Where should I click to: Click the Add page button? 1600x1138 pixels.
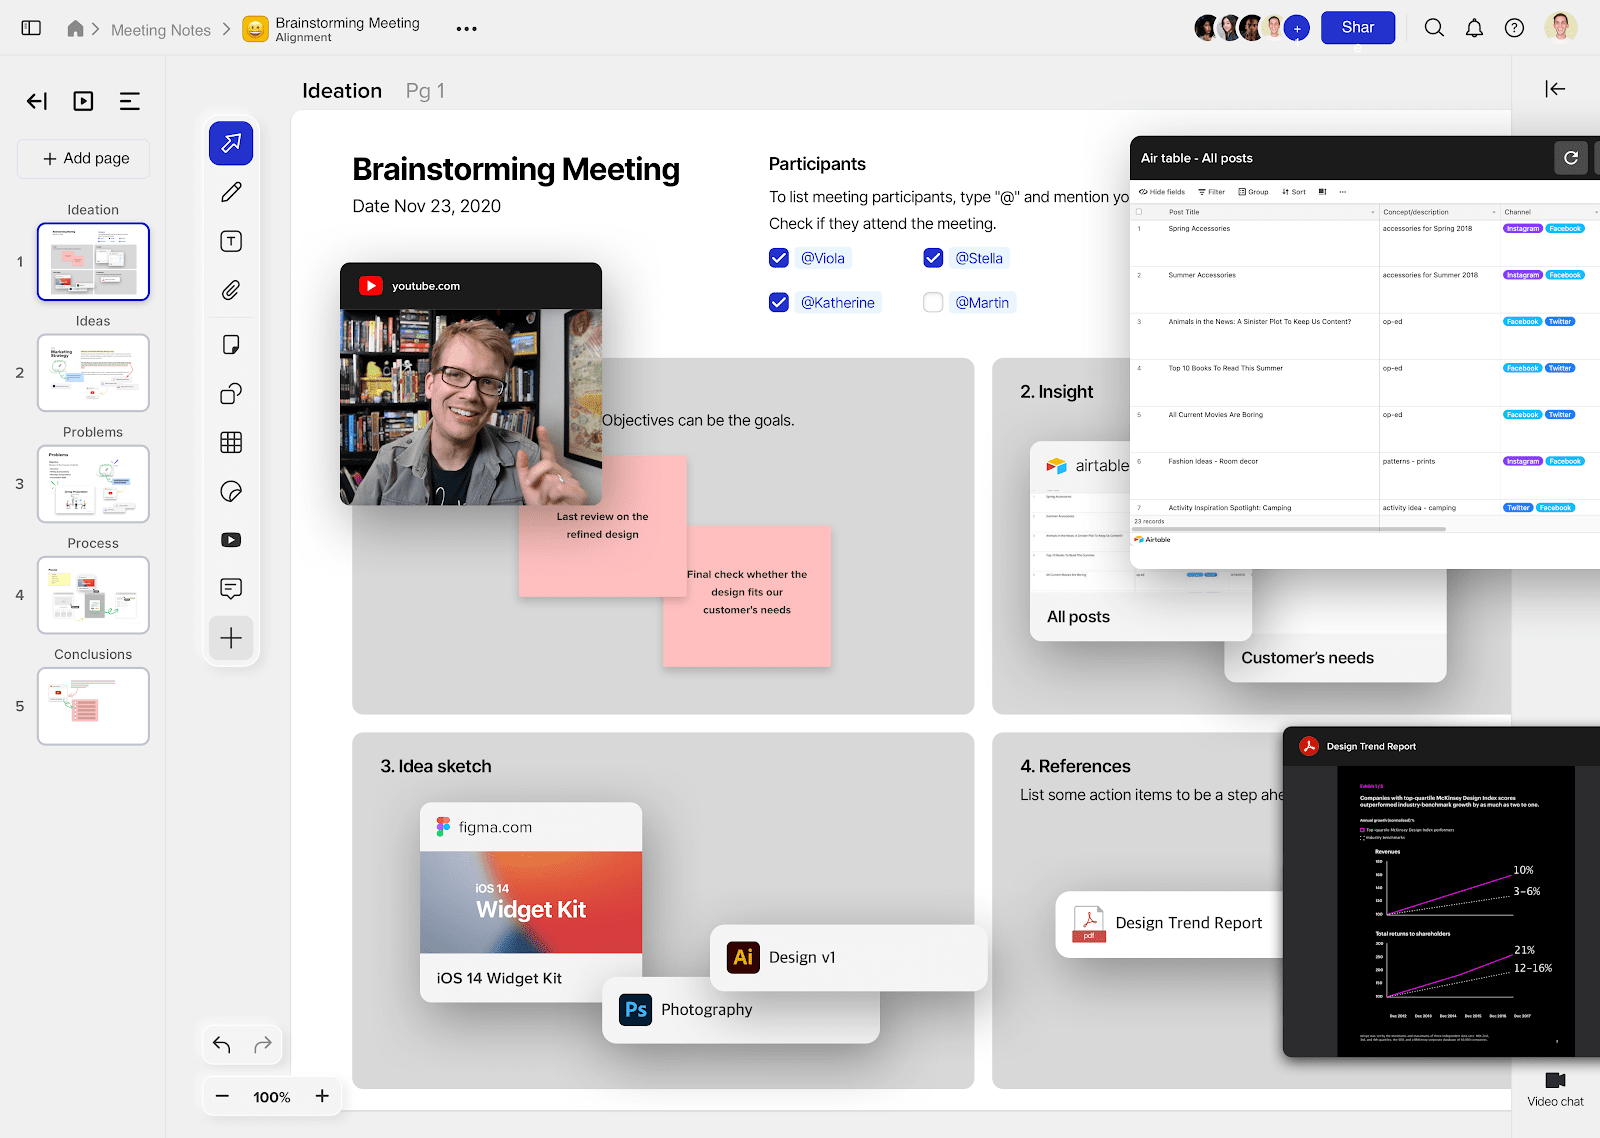click(x=84, y=158)
